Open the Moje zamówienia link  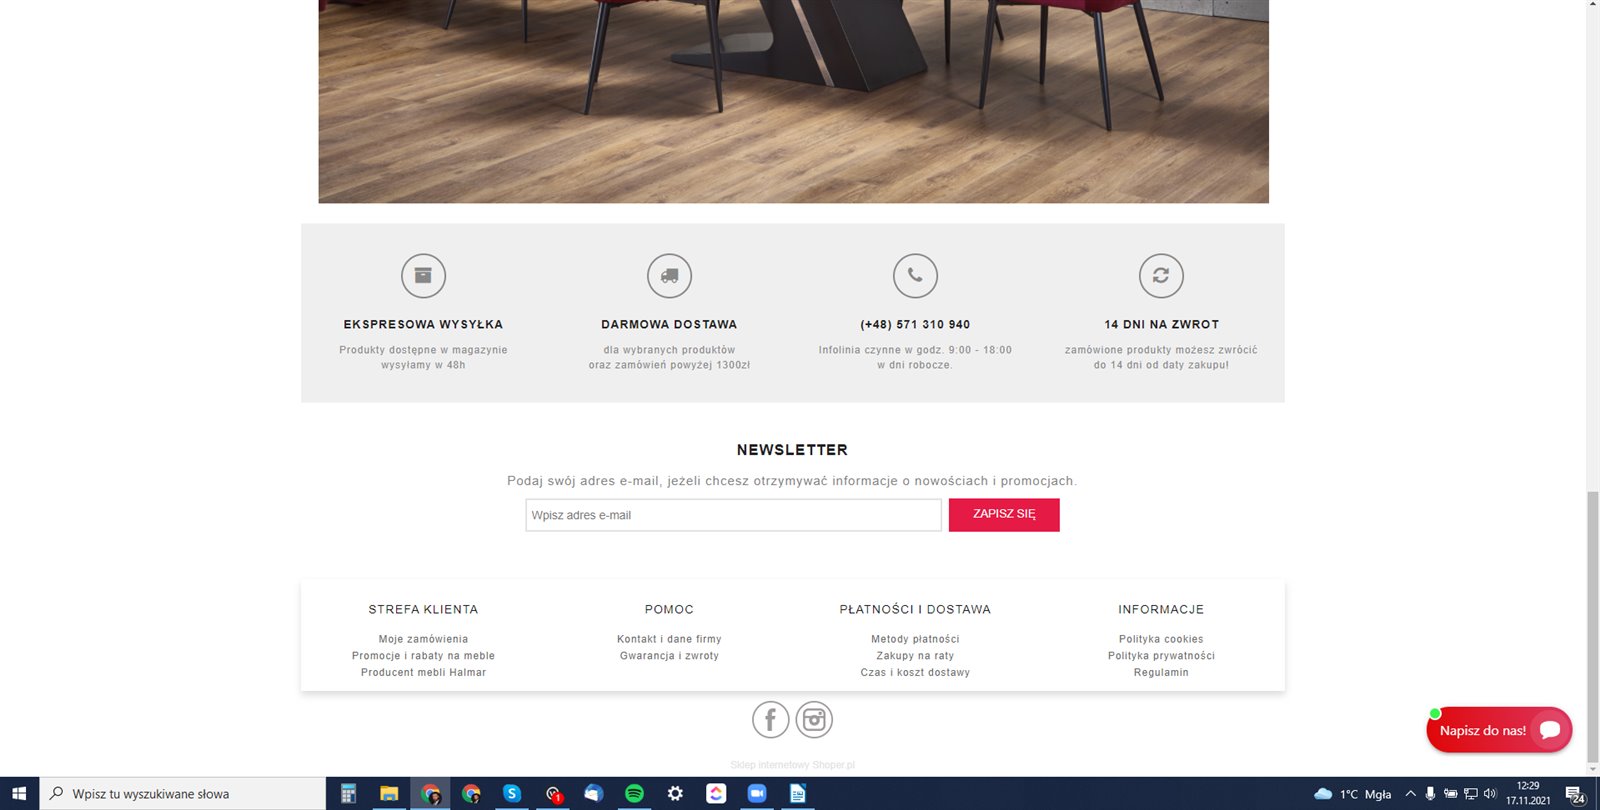click(423, 639)
